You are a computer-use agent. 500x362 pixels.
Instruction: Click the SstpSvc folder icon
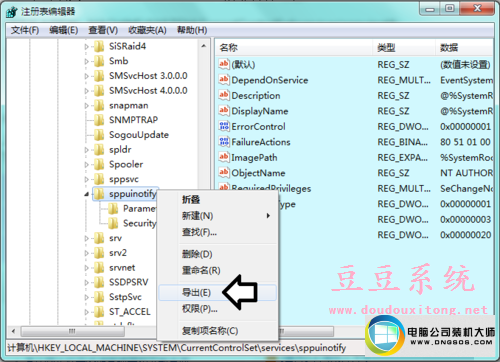[99, 297]
